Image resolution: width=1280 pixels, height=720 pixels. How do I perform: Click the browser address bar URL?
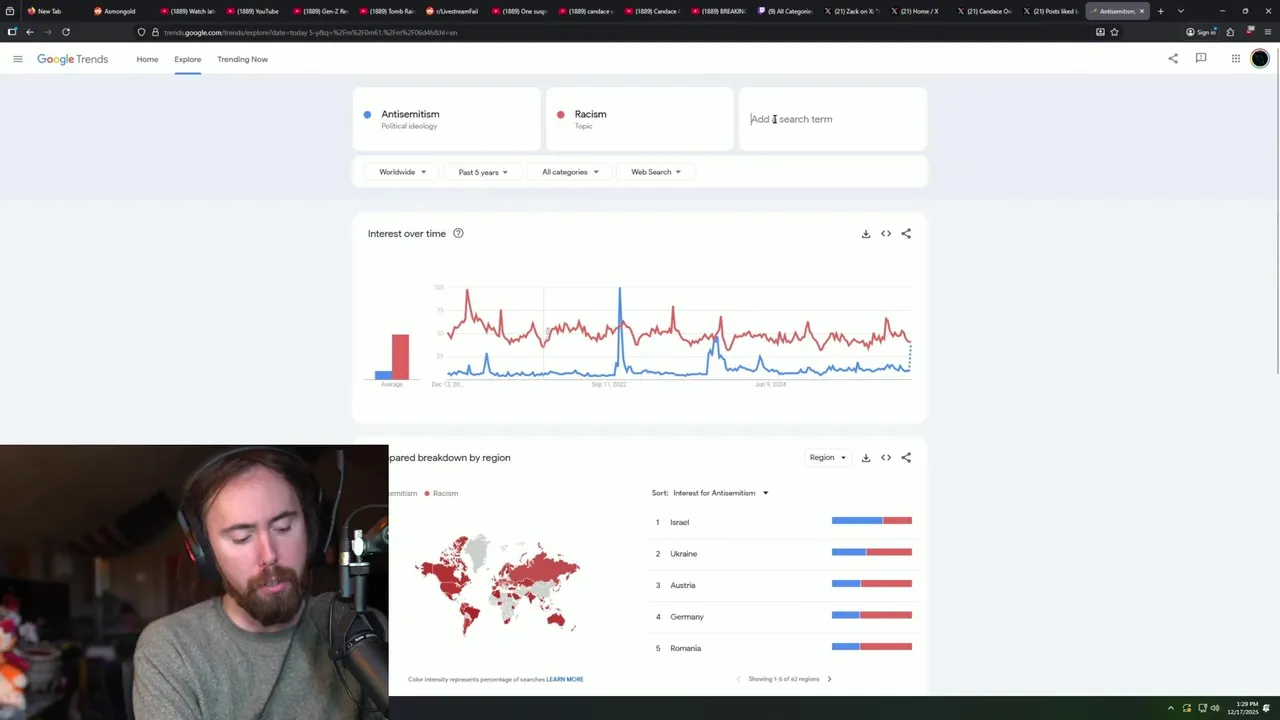click(311, 32)
